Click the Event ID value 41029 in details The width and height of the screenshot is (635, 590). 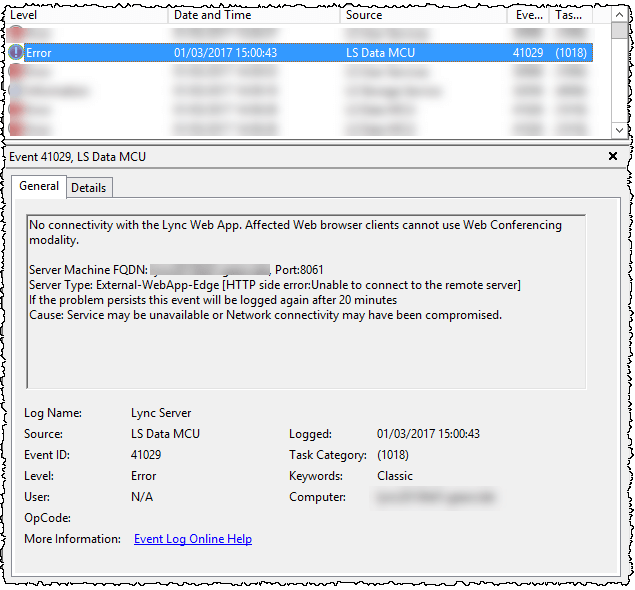[146, 455]
